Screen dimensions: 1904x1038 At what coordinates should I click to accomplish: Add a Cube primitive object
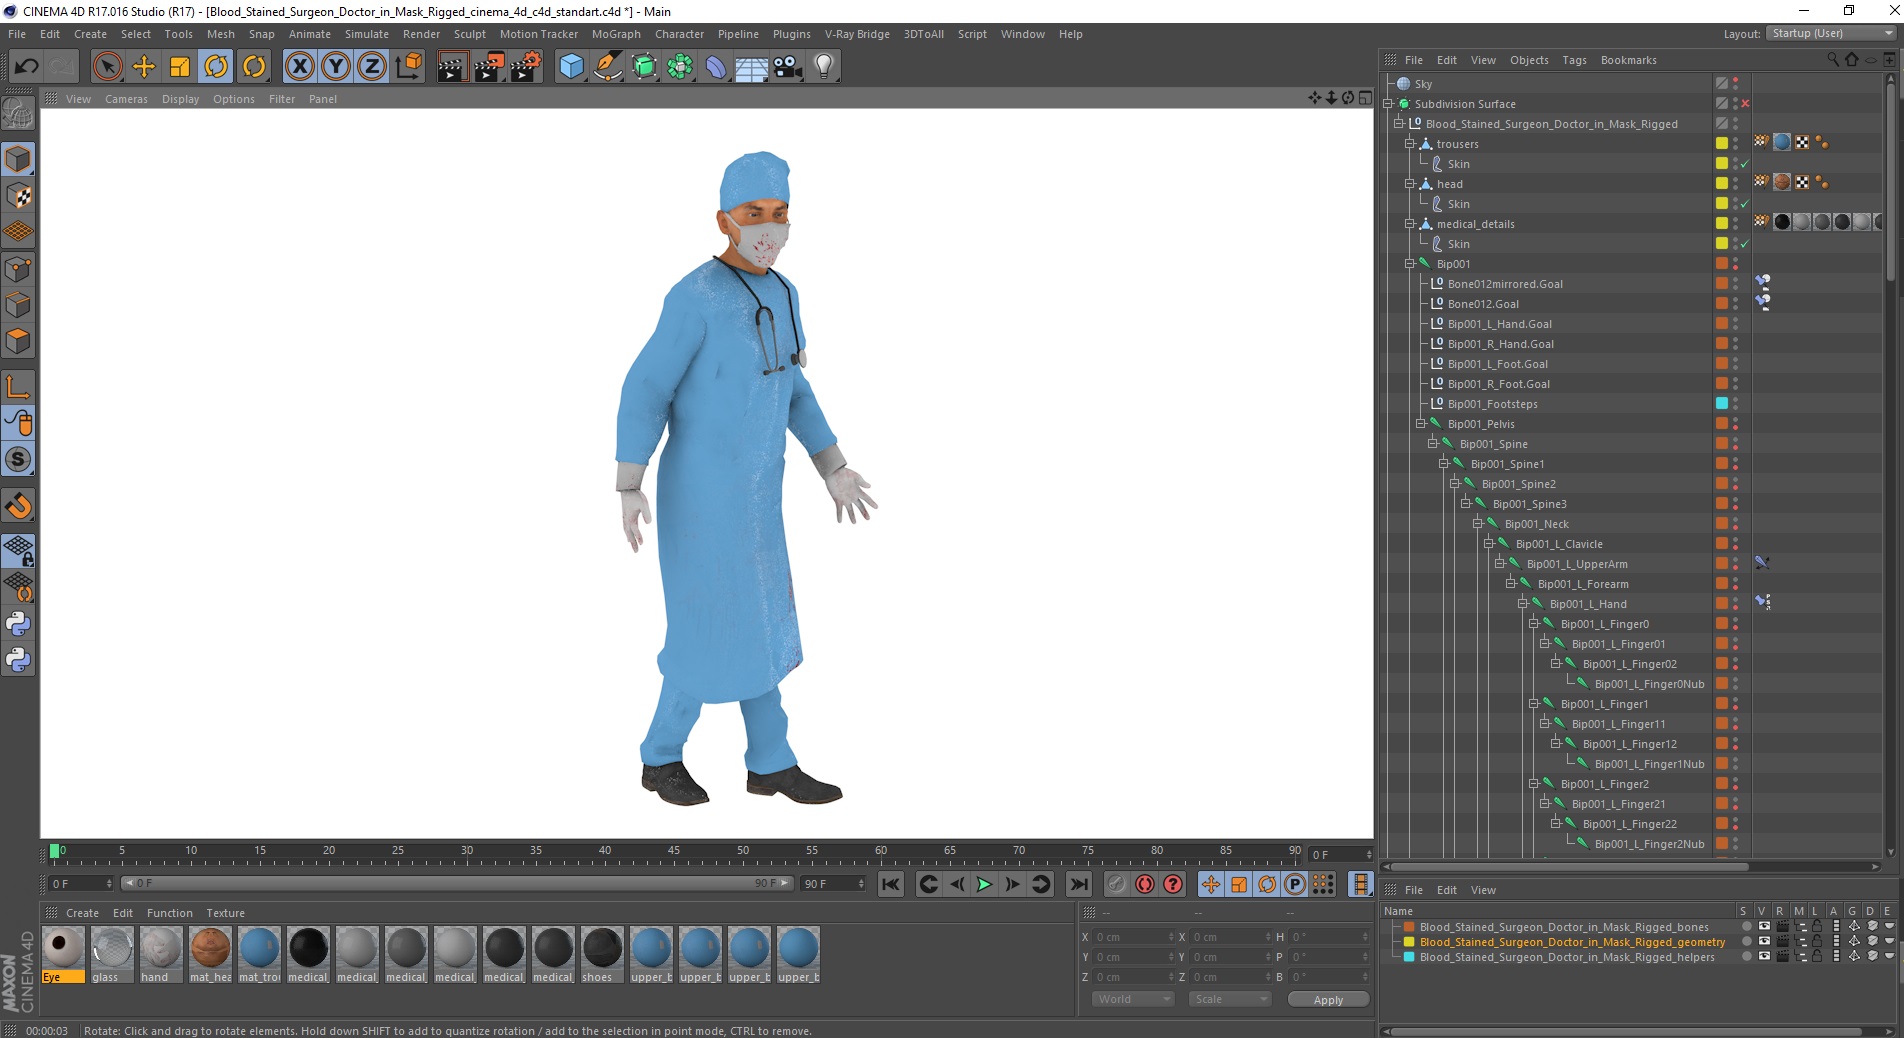pos(571,67)
